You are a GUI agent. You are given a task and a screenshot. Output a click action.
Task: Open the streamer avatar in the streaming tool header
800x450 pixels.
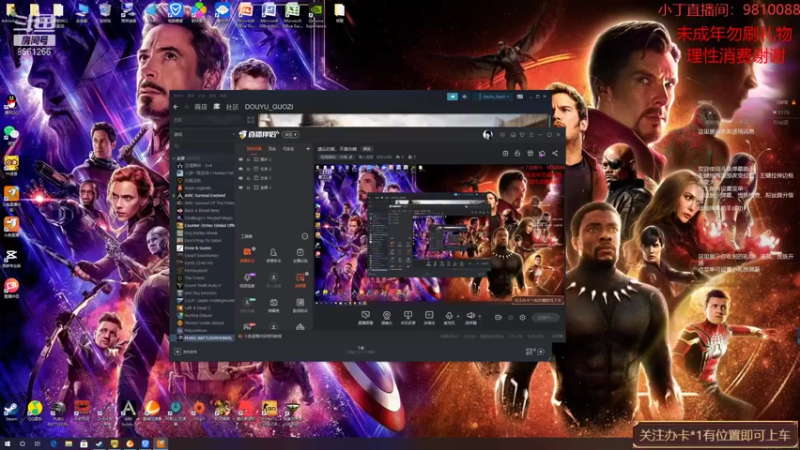tap(487, 134)
